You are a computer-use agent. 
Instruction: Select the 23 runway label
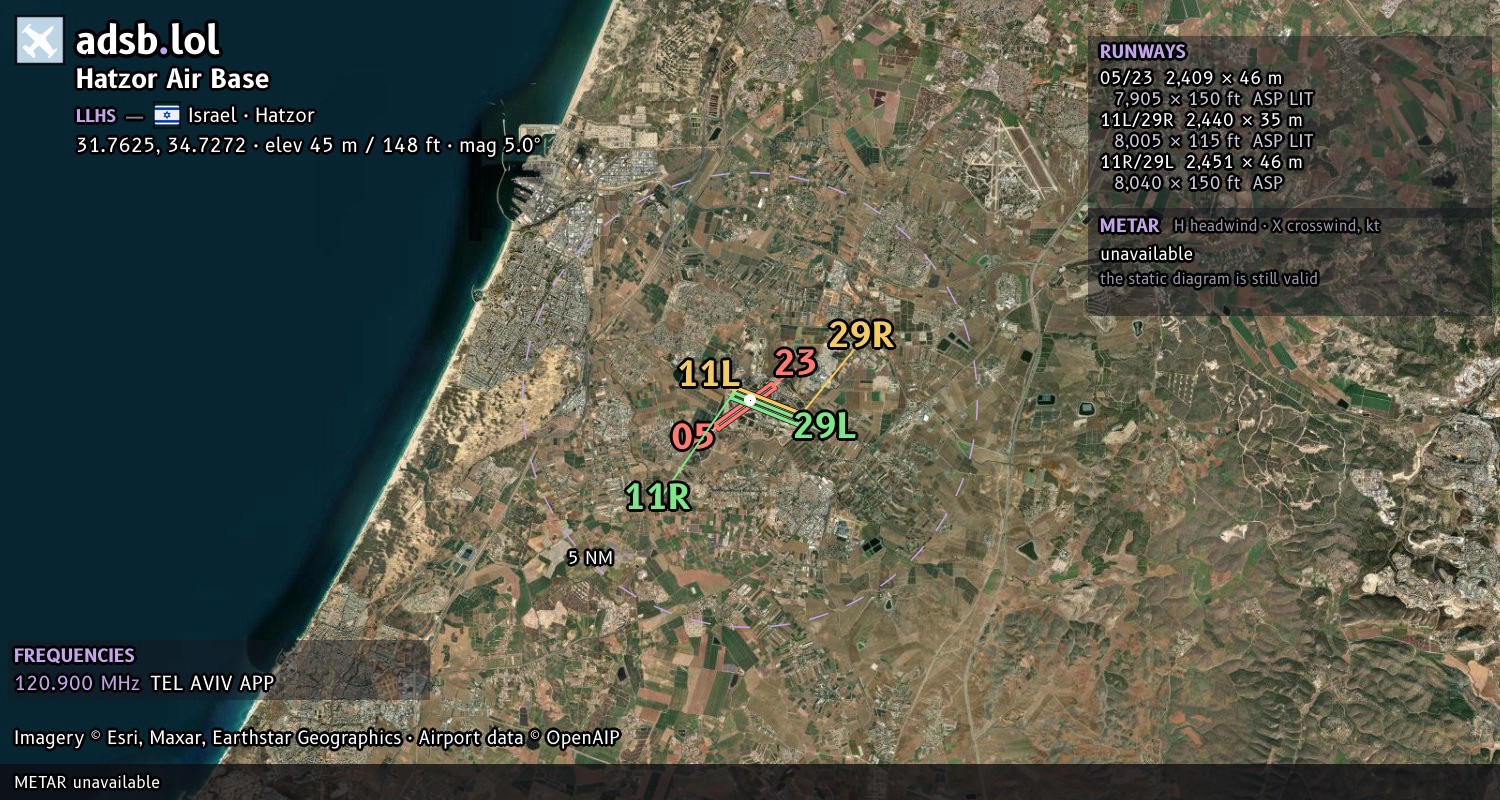coord(795,362)
